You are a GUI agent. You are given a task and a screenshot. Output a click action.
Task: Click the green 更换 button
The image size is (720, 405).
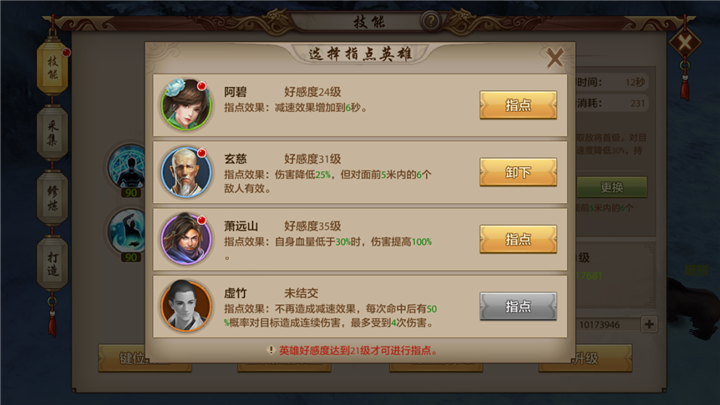coord(611,187)
